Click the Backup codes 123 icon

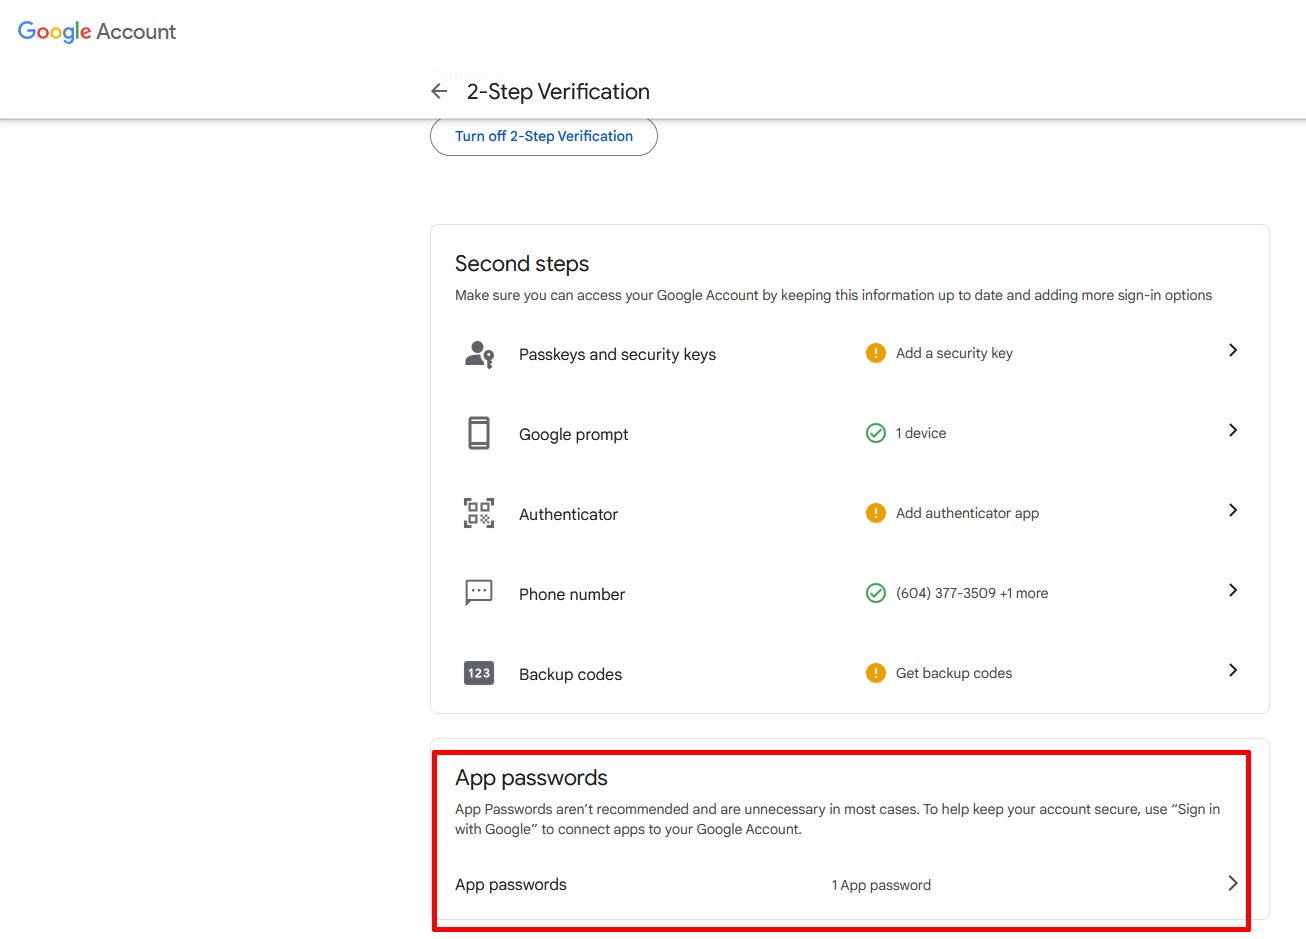(x=479, y=673)
